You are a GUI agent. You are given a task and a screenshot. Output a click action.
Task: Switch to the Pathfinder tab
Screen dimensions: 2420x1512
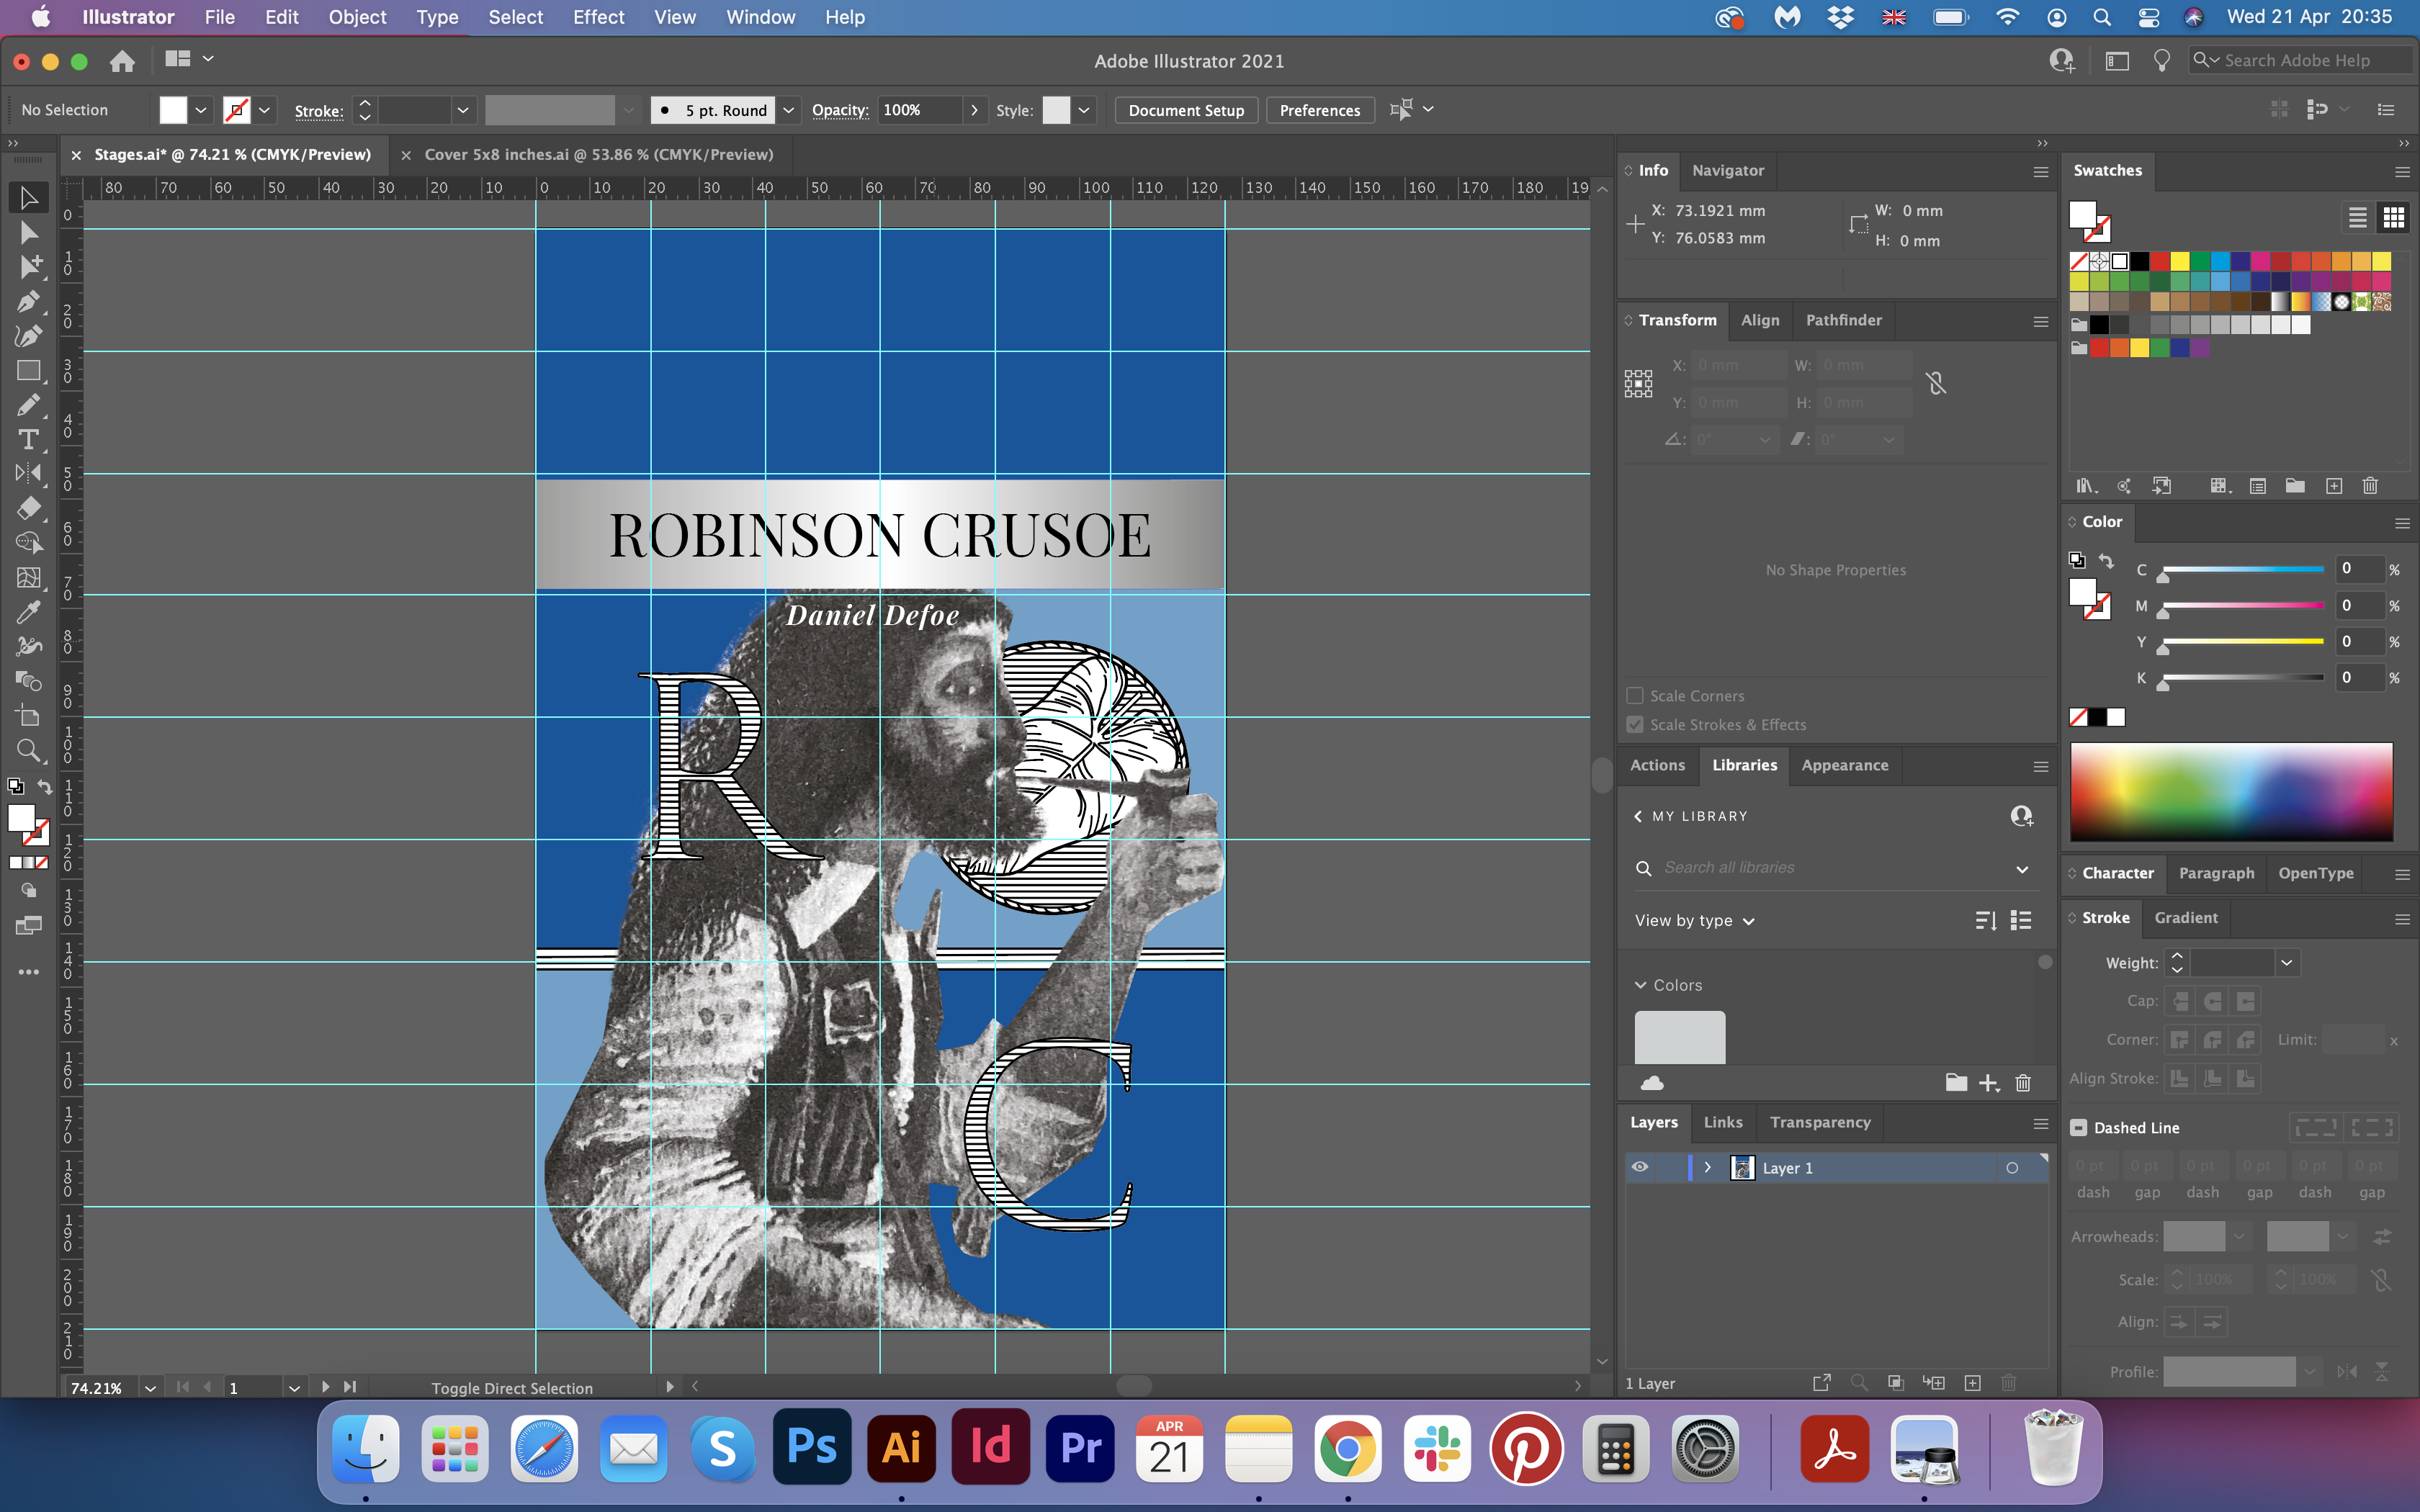tap(1843, 320)
